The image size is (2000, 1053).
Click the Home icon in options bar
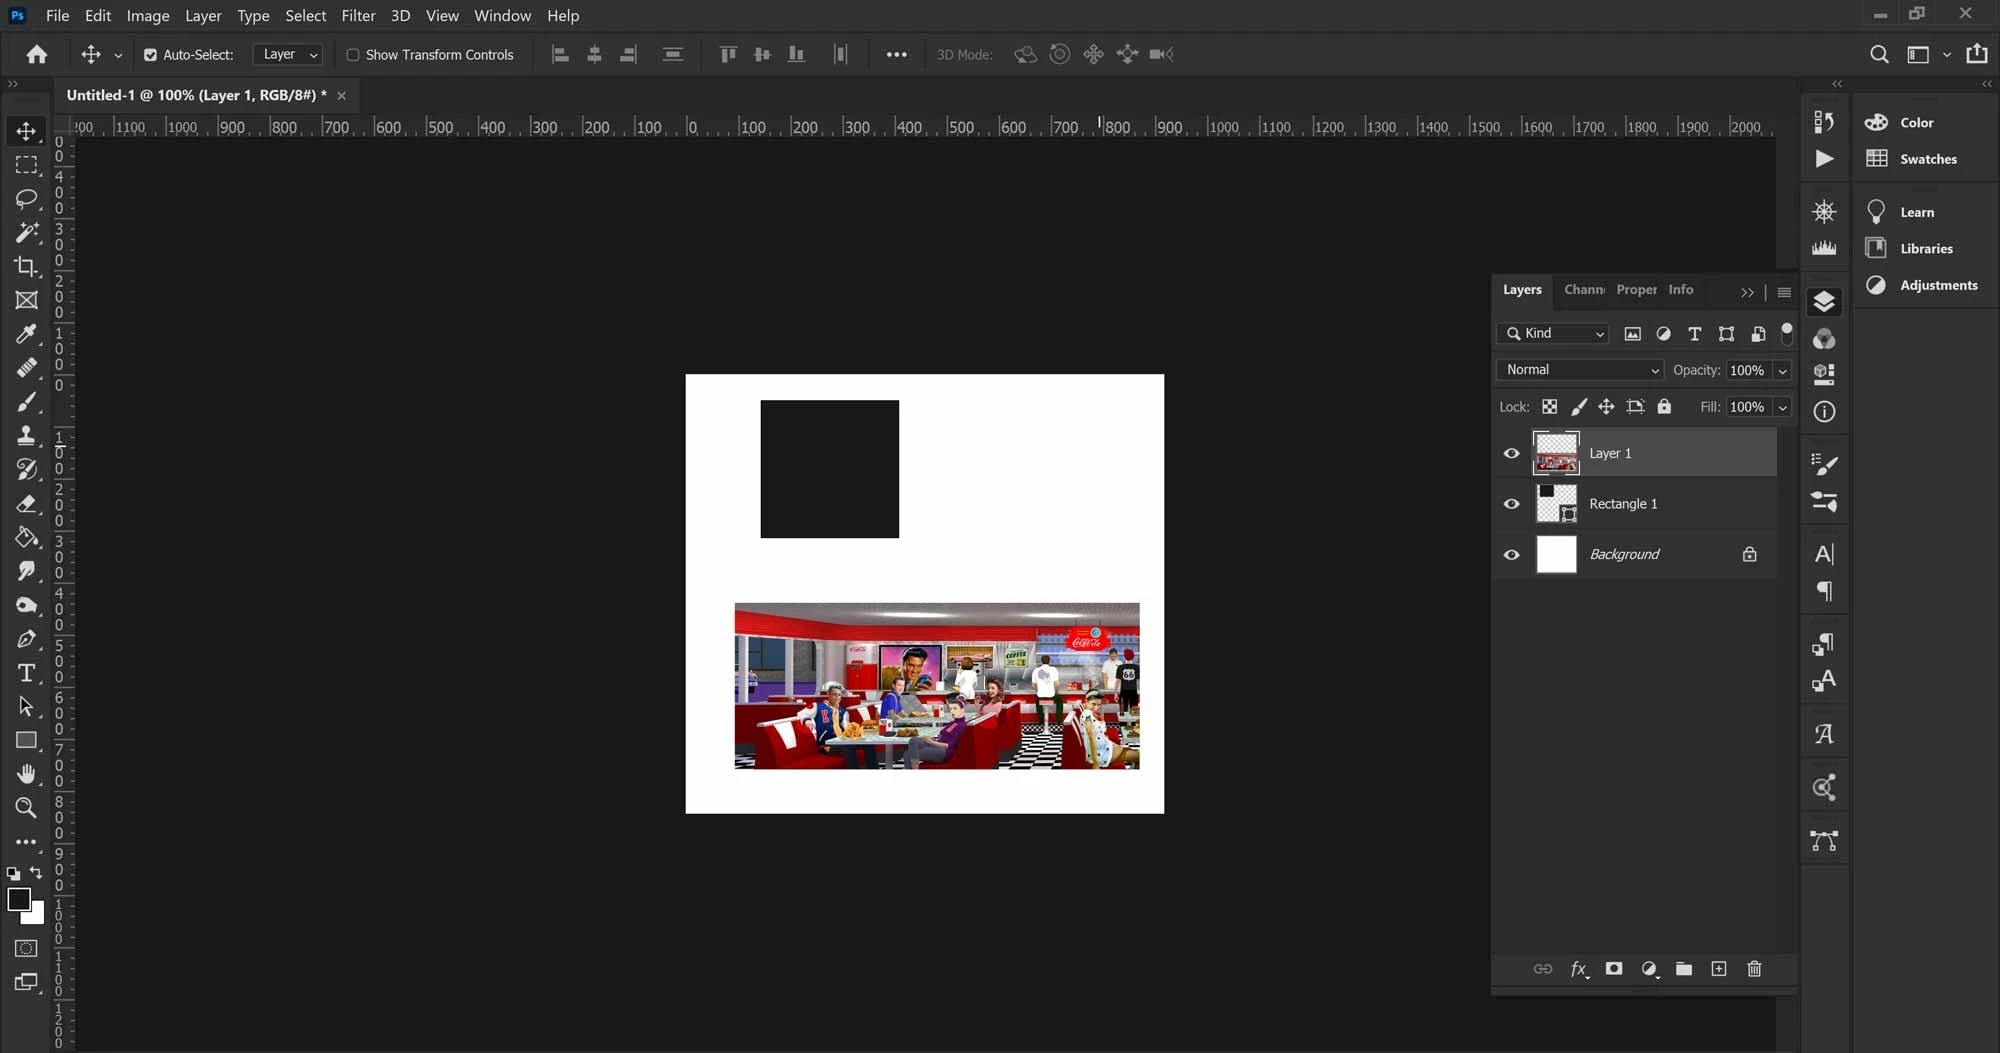pyautogui.click(x=37, y=55)
